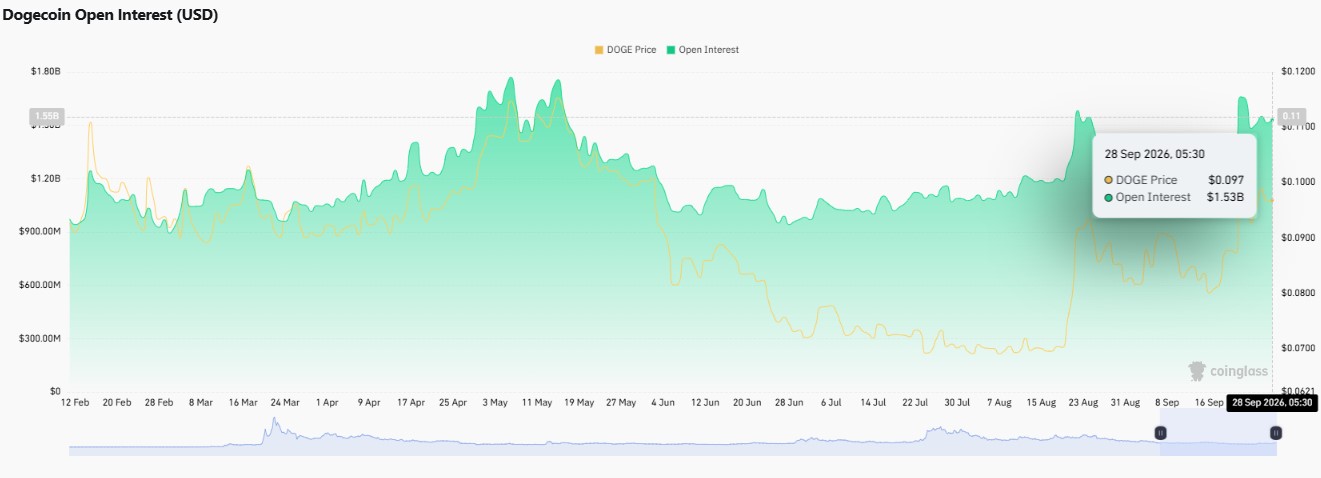Click the 25 Apr date label
1321x478 pixels.
453,402
